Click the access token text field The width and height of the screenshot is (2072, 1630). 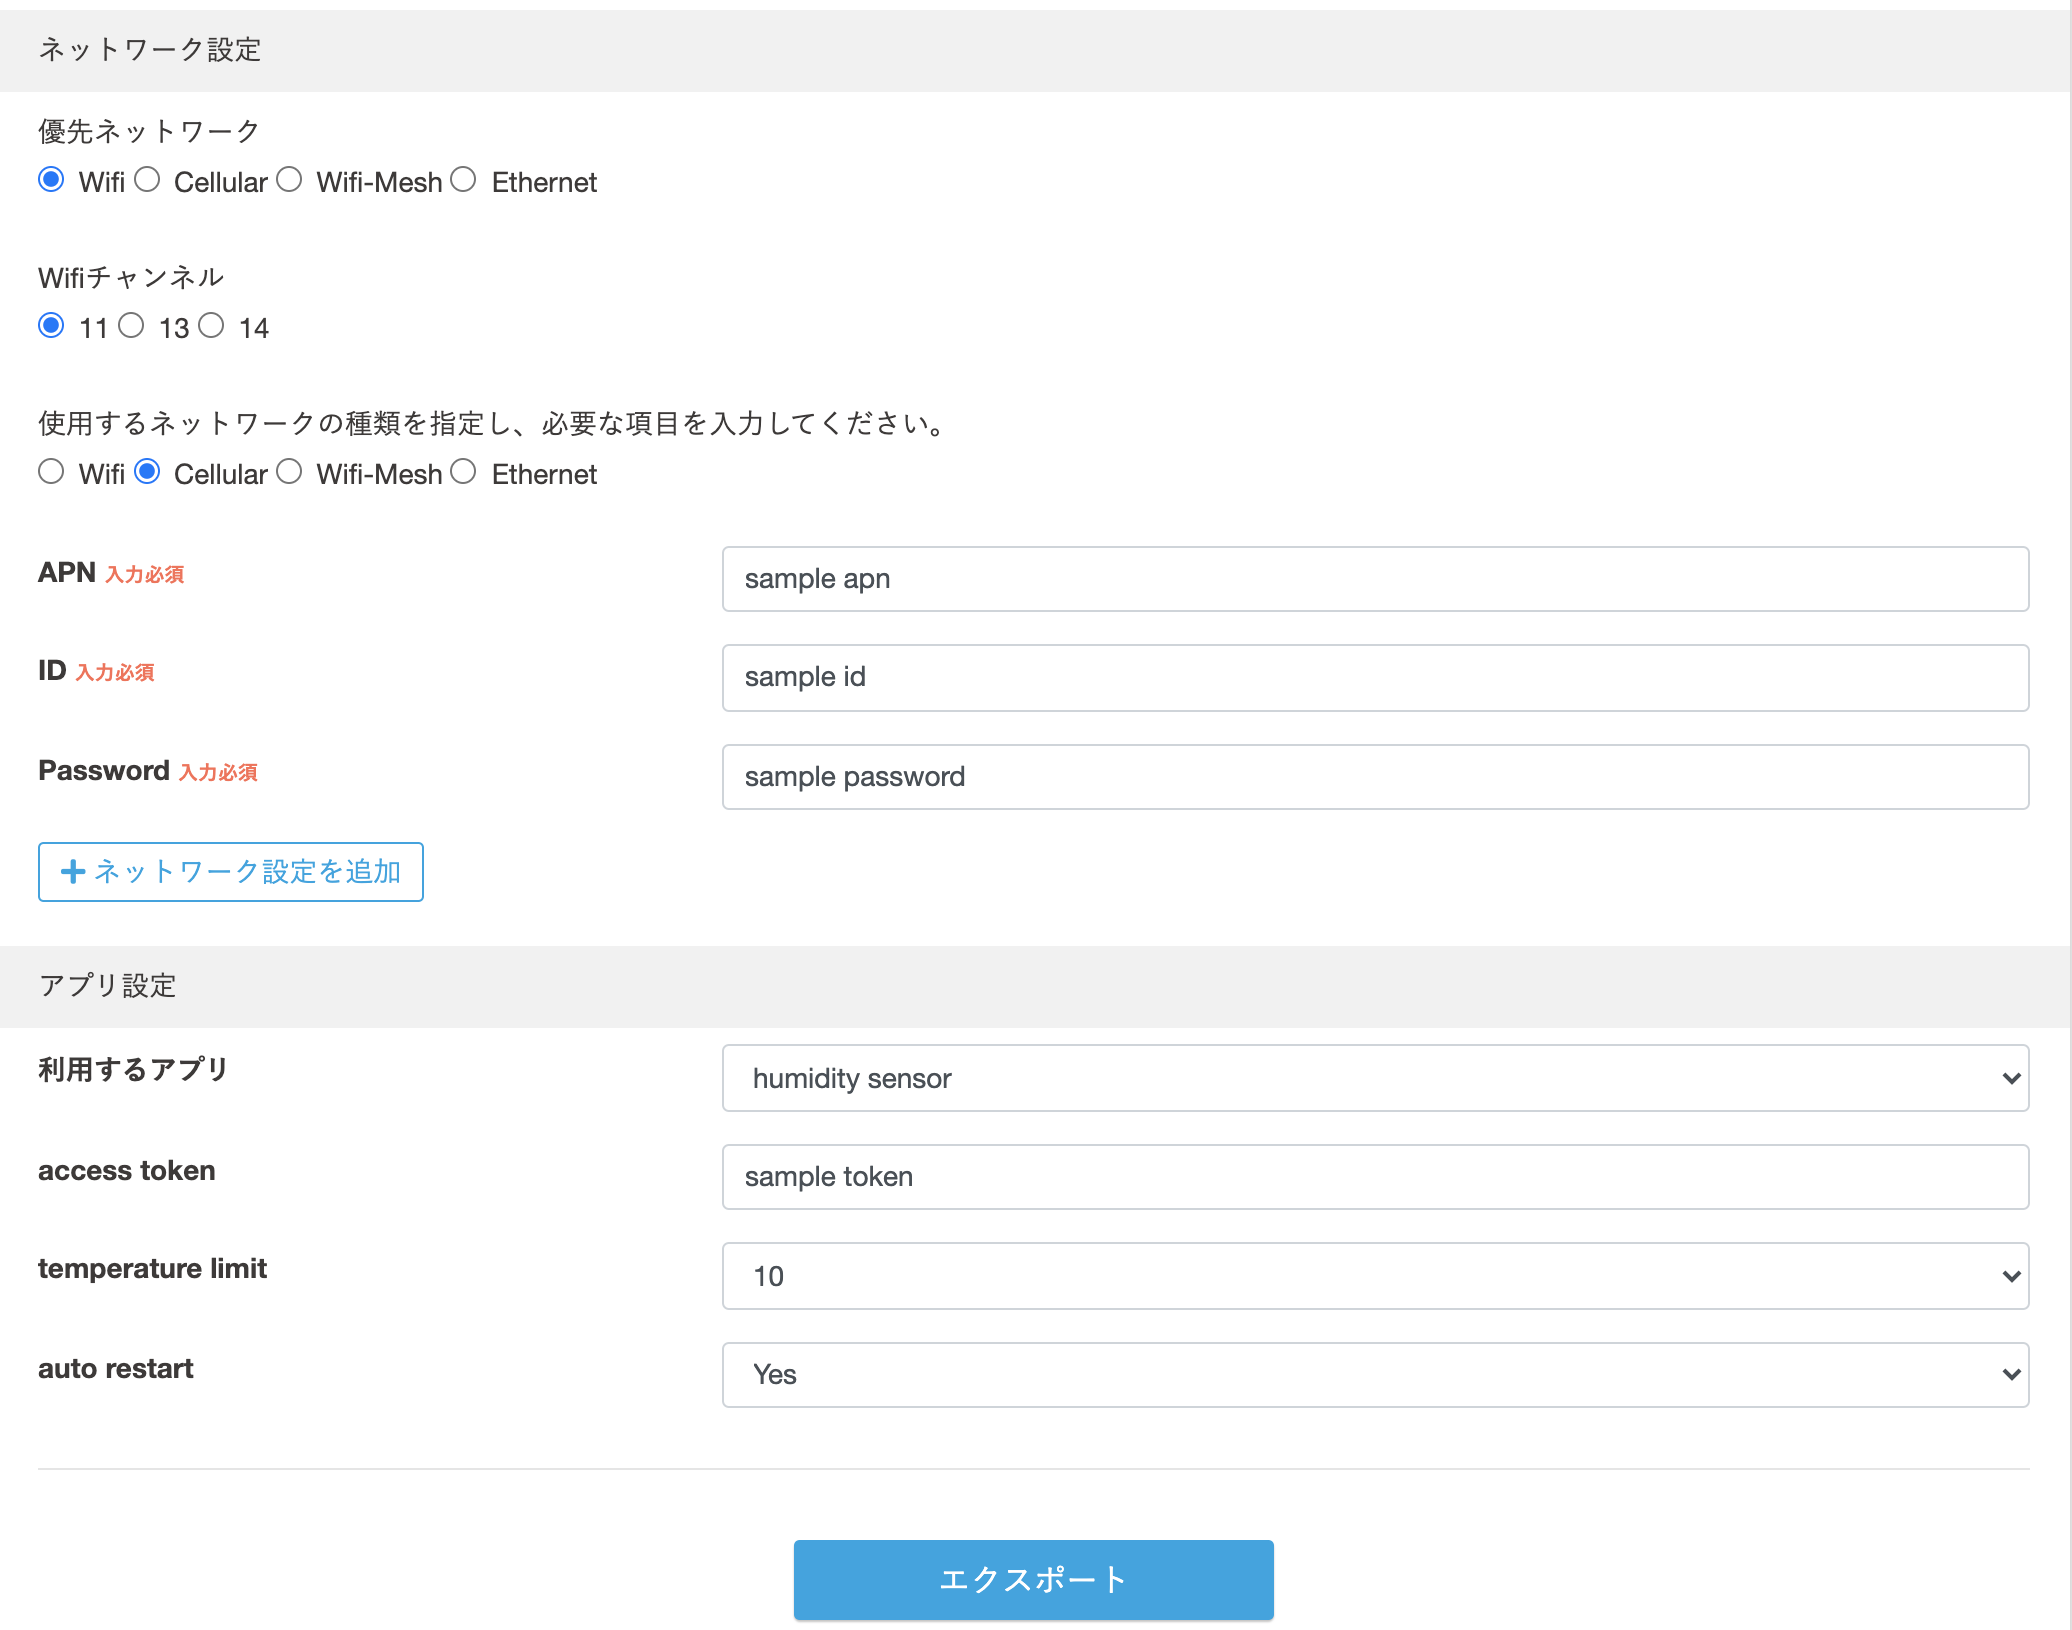[1375, 1177]
